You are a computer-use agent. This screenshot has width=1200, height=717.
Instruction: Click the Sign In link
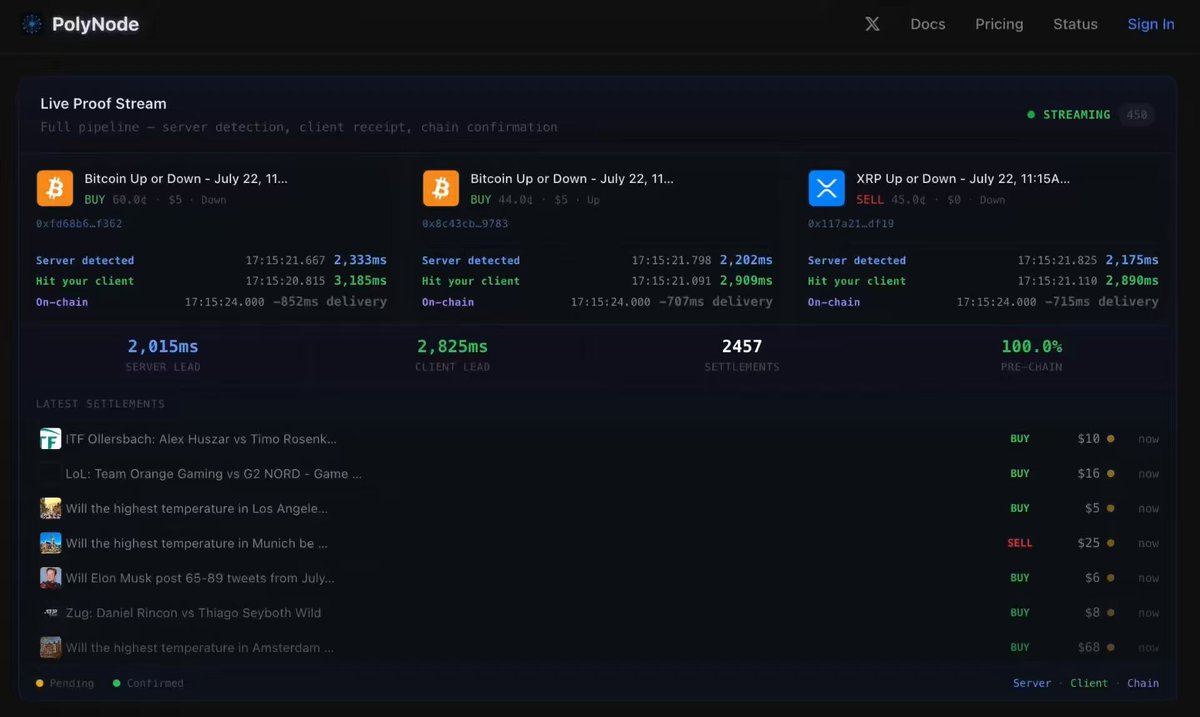1151,24
